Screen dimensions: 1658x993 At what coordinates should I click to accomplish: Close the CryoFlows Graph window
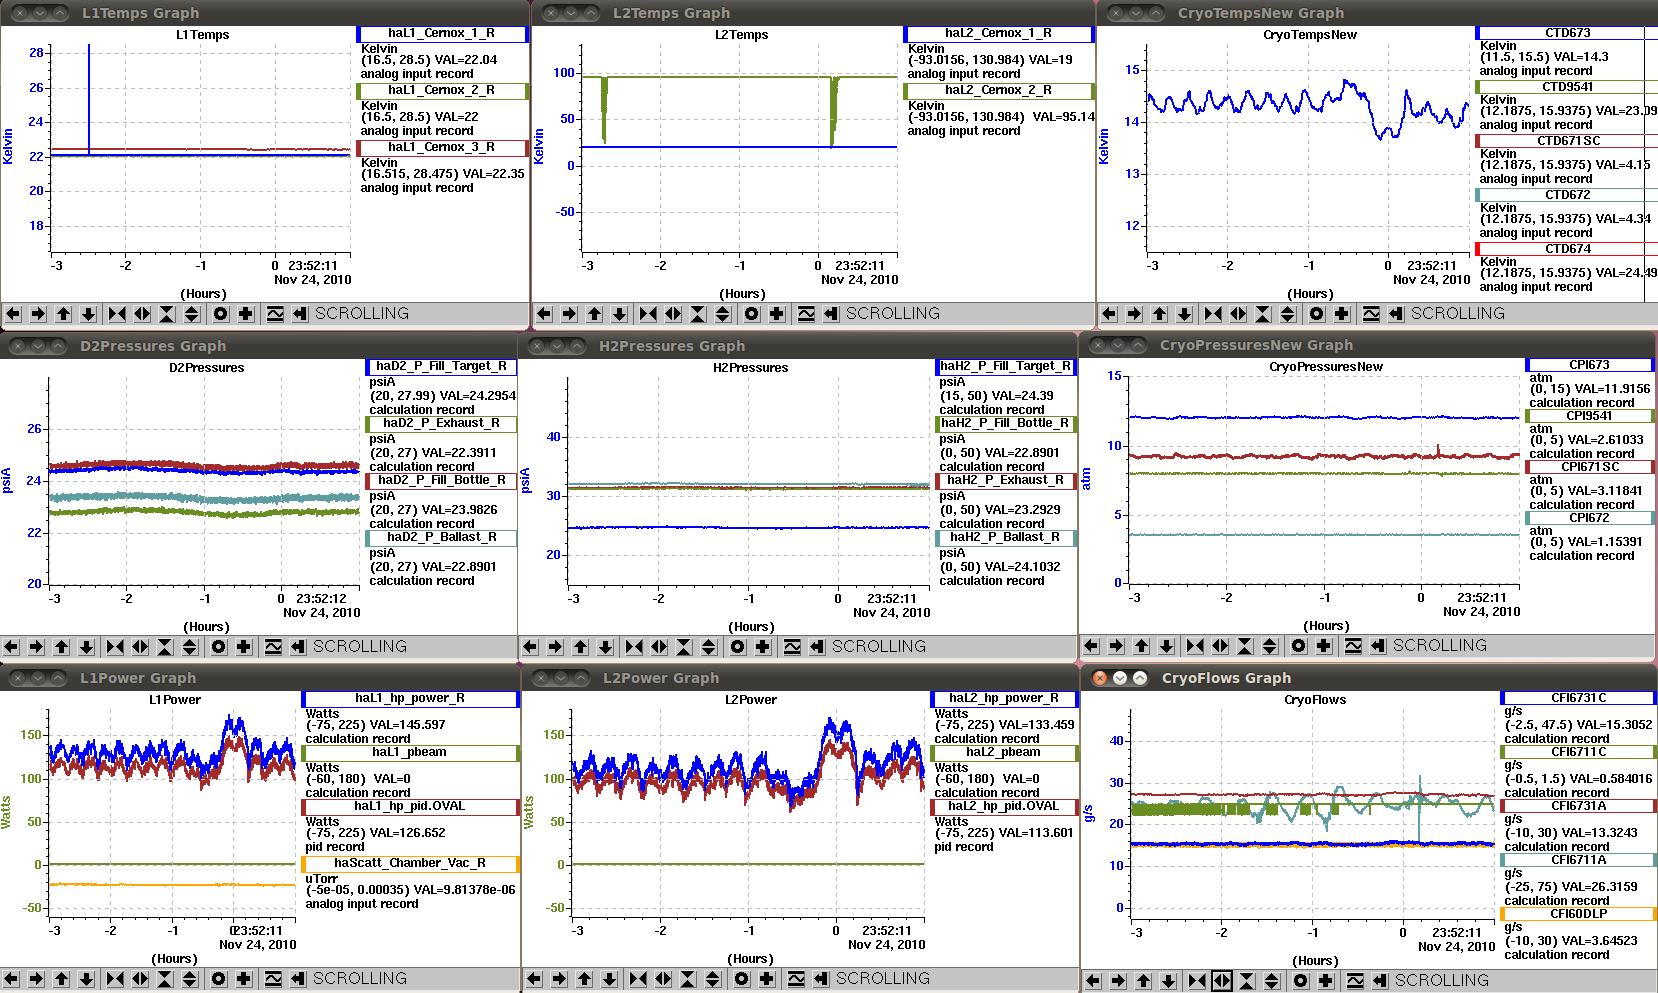tap(1100, 678)
